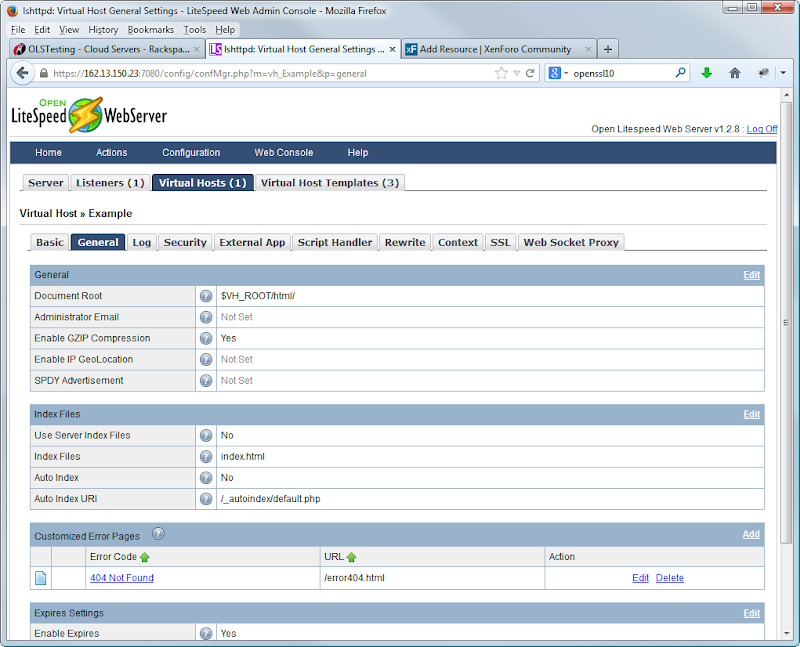Open the Log sub-tab

(x=141, y=242)
